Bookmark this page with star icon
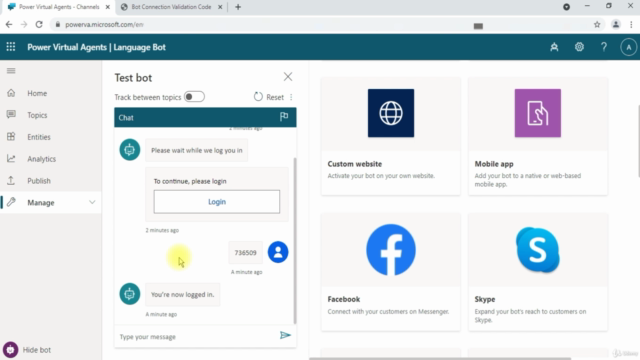640x360 pixels. 597,24
